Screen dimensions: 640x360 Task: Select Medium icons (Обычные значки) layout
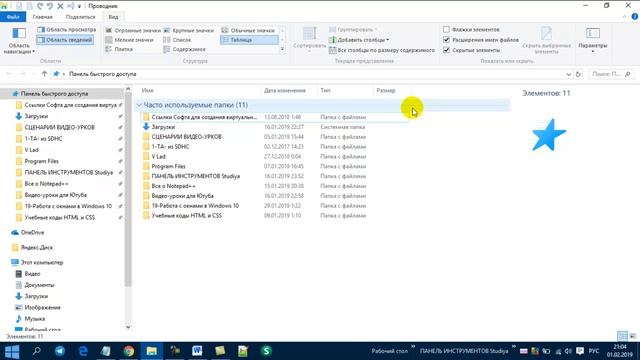coord(248,31)
